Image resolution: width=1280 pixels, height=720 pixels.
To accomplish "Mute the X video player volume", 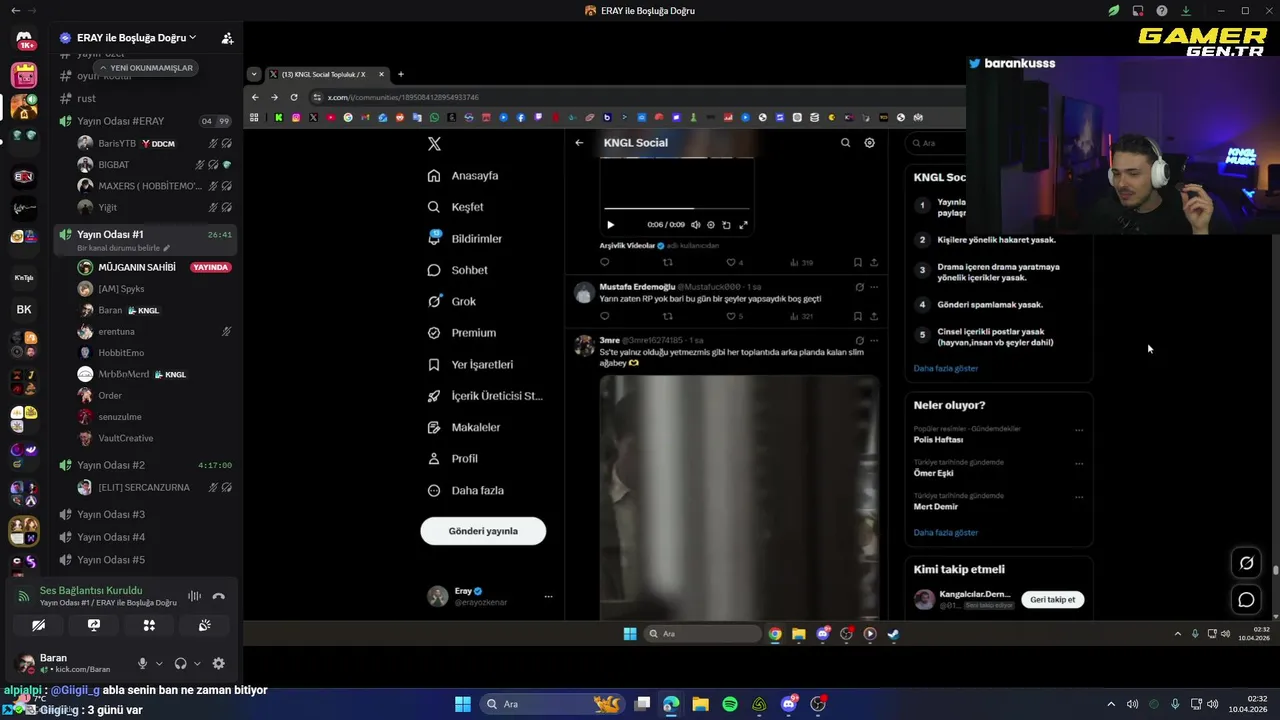I will coord(696,225).
